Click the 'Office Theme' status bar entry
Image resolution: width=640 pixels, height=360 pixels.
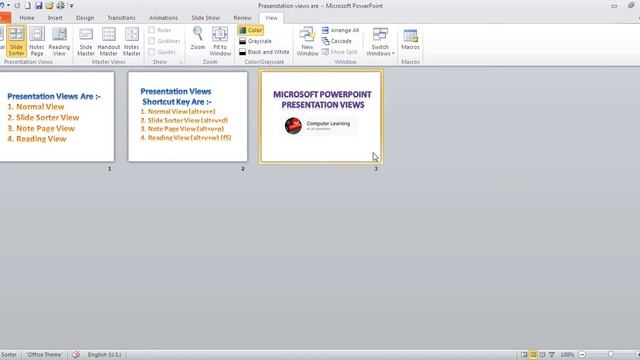tap(44, 355)
